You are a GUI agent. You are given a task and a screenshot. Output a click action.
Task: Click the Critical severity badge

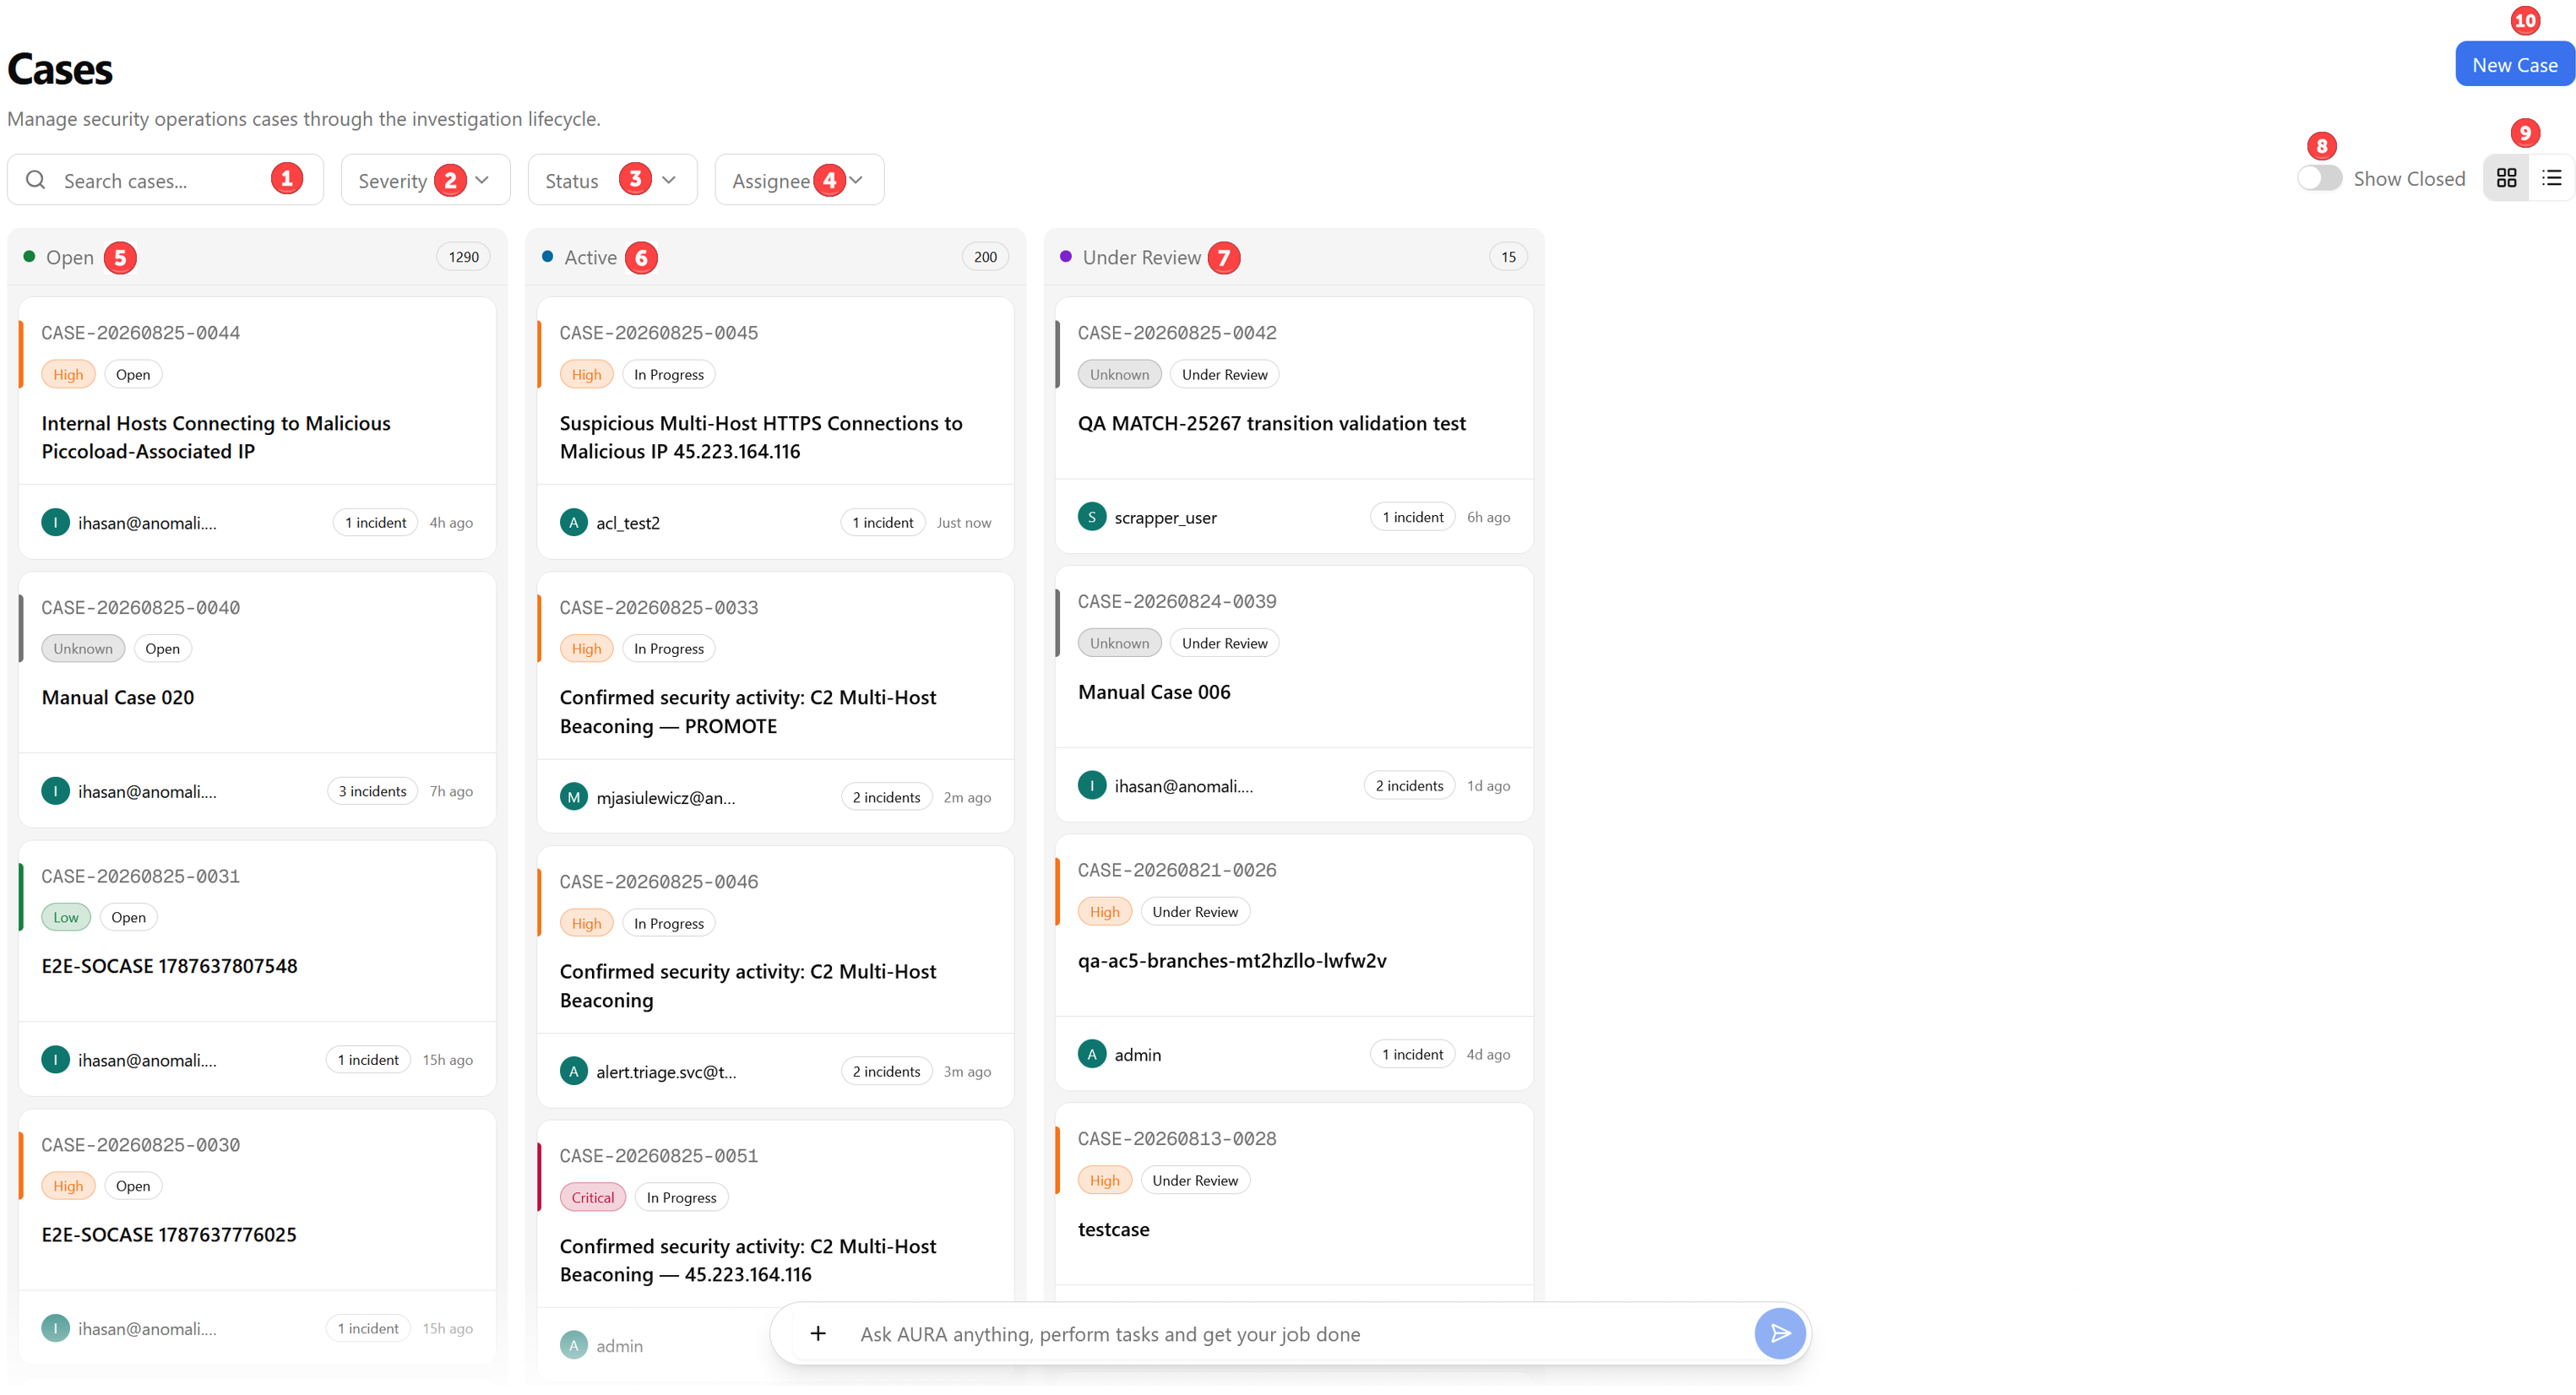(x=593, y=1197)
